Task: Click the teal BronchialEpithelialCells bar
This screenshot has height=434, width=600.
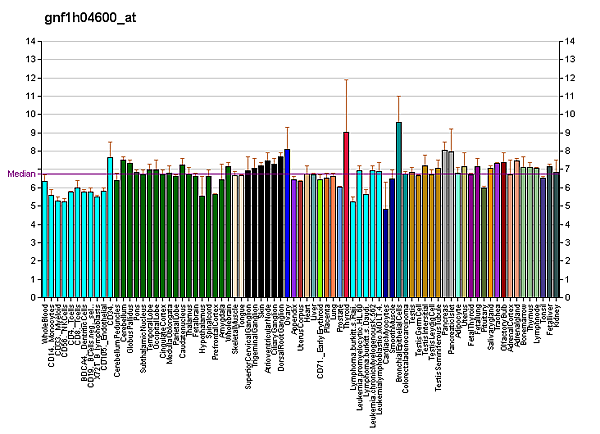Action: [399, 209]
